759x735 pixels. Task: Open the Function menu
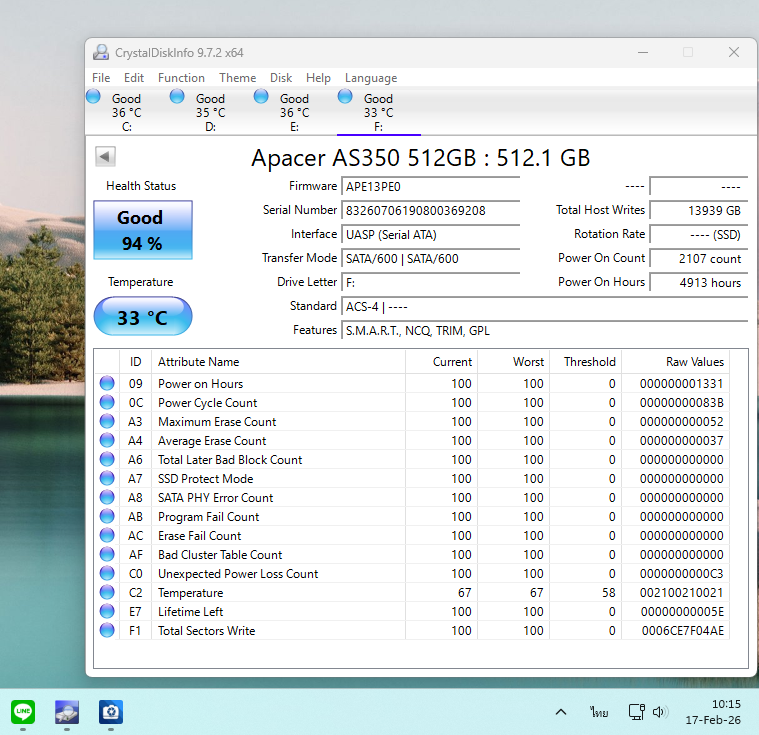(x=181, y=78)
